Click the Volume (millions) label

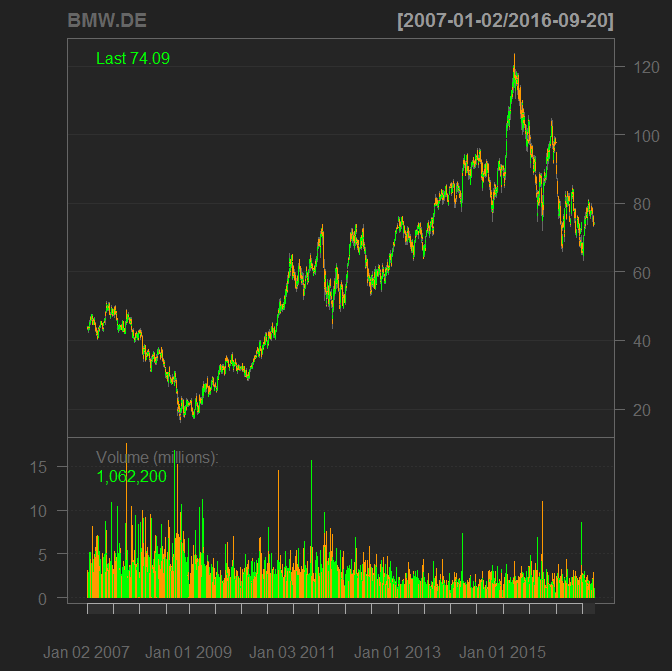tap(157, 457)
